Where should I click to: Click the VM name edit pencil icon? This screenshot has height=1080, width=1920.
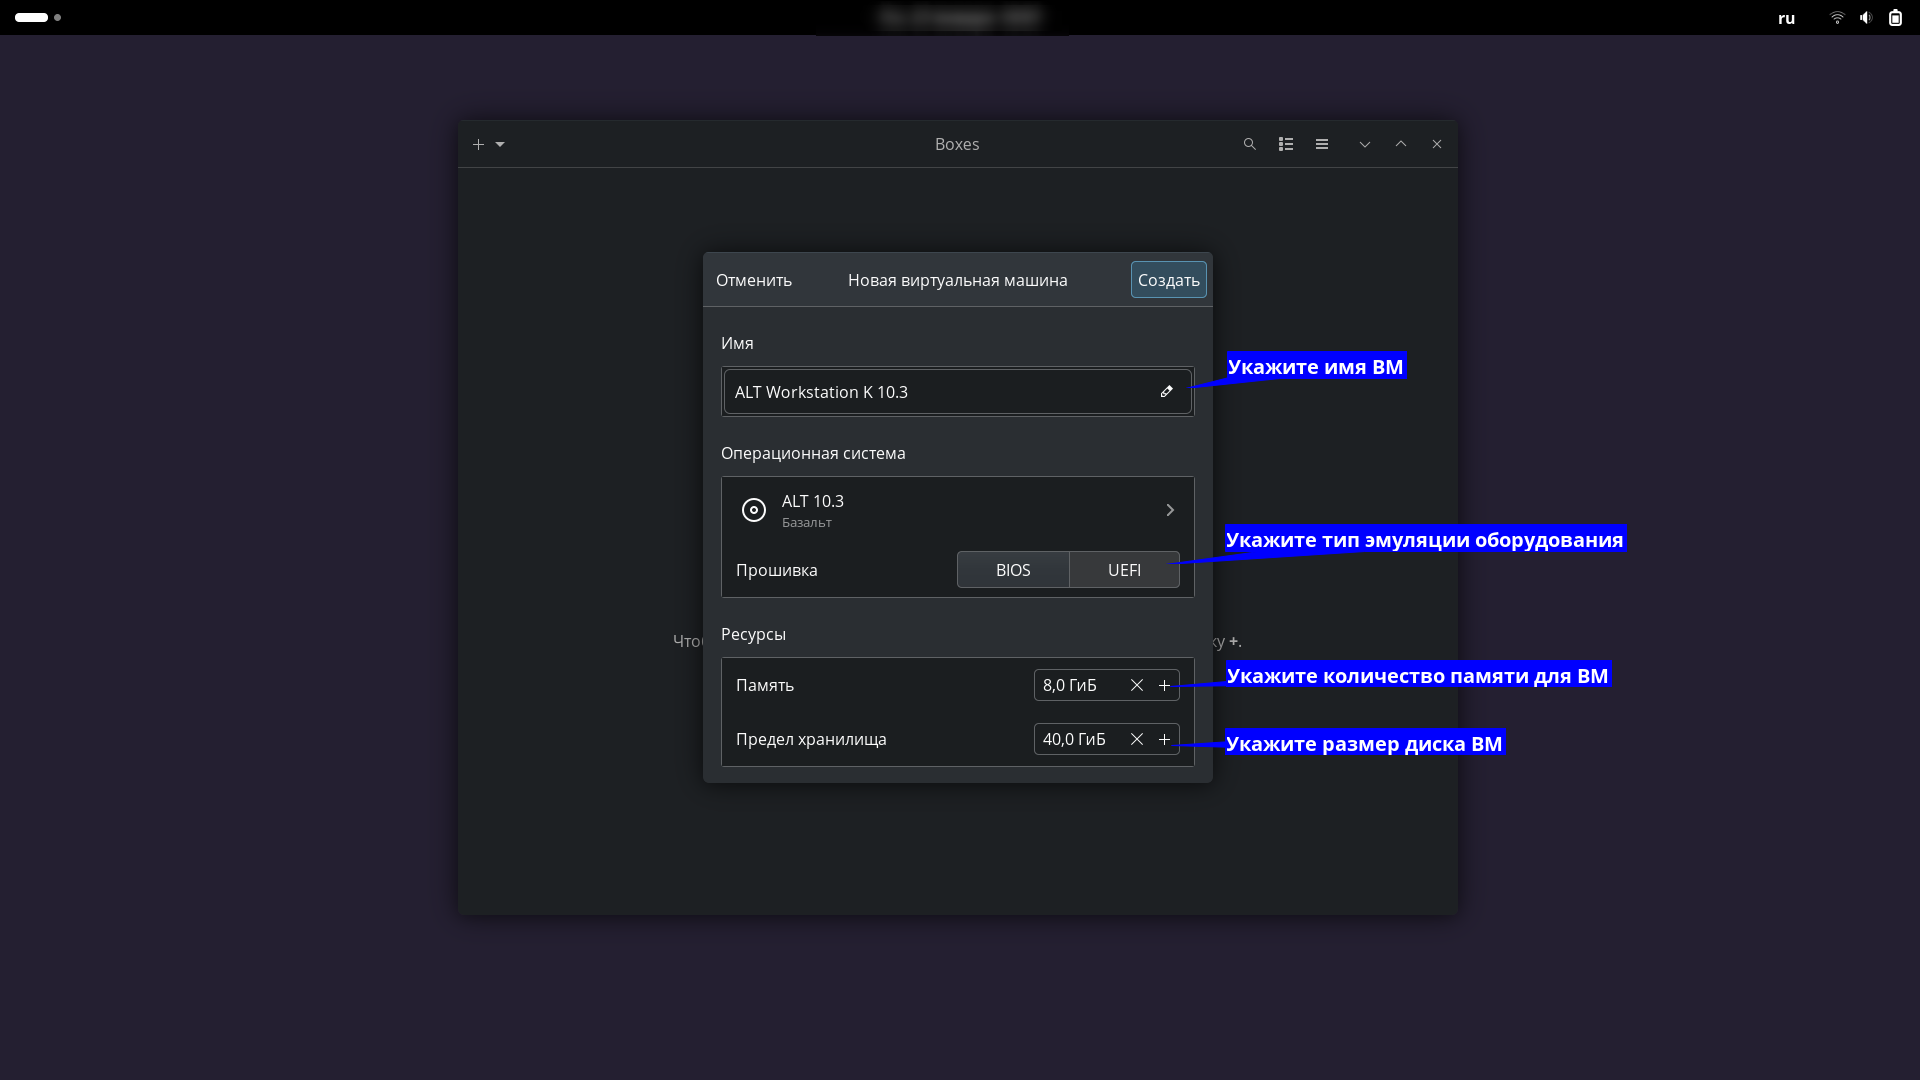(1166, 392)
